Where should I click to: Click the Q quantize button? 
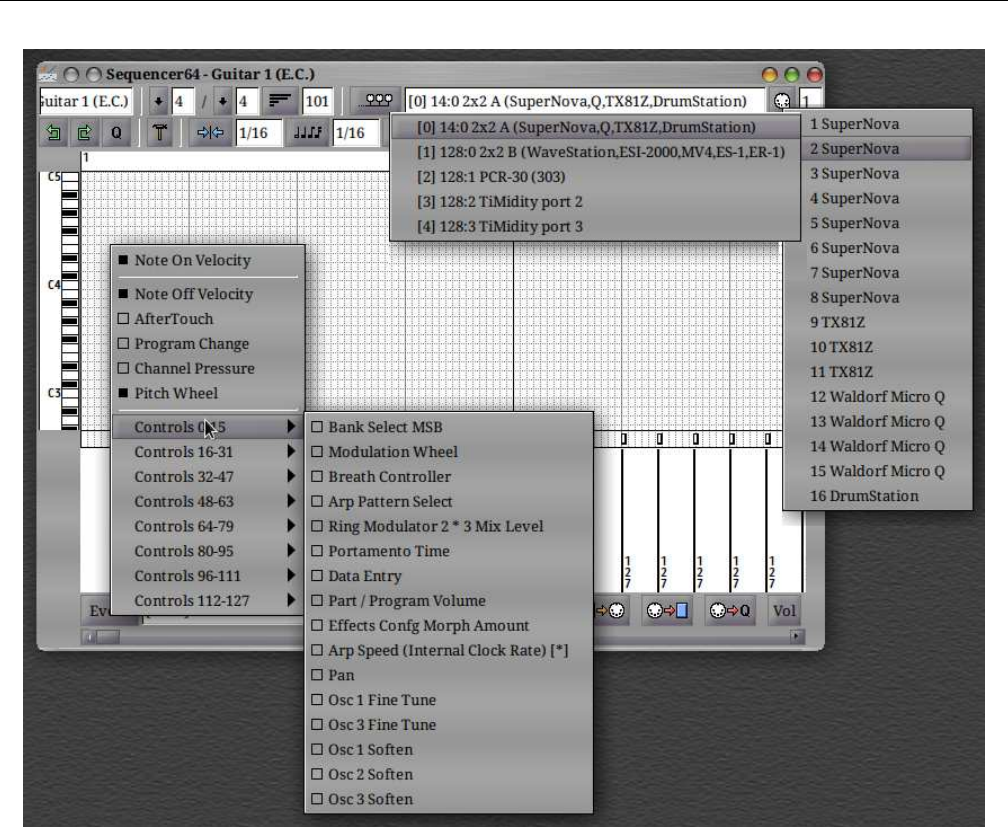[x=116, y=132]
